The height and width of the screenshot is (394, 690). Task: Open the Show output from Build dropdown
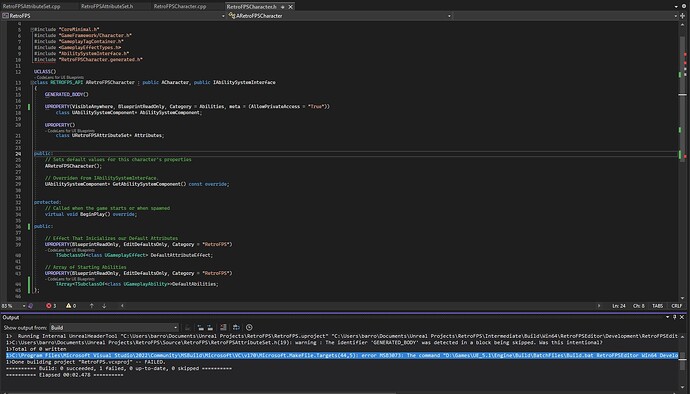coord(114,327)
